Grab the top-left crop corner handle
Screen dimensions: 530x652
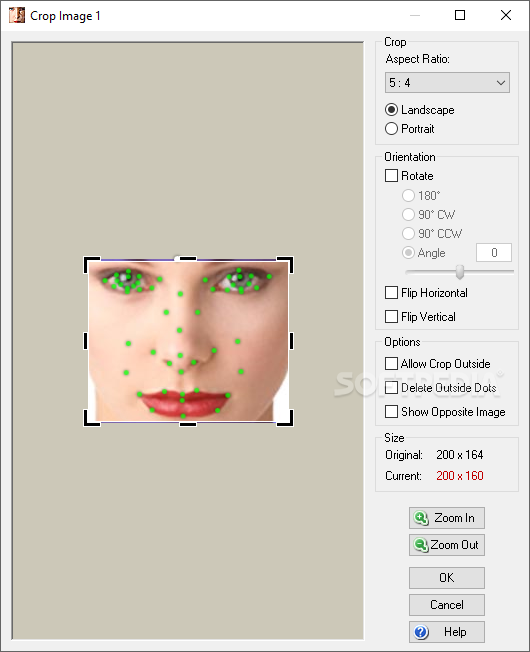92,264
